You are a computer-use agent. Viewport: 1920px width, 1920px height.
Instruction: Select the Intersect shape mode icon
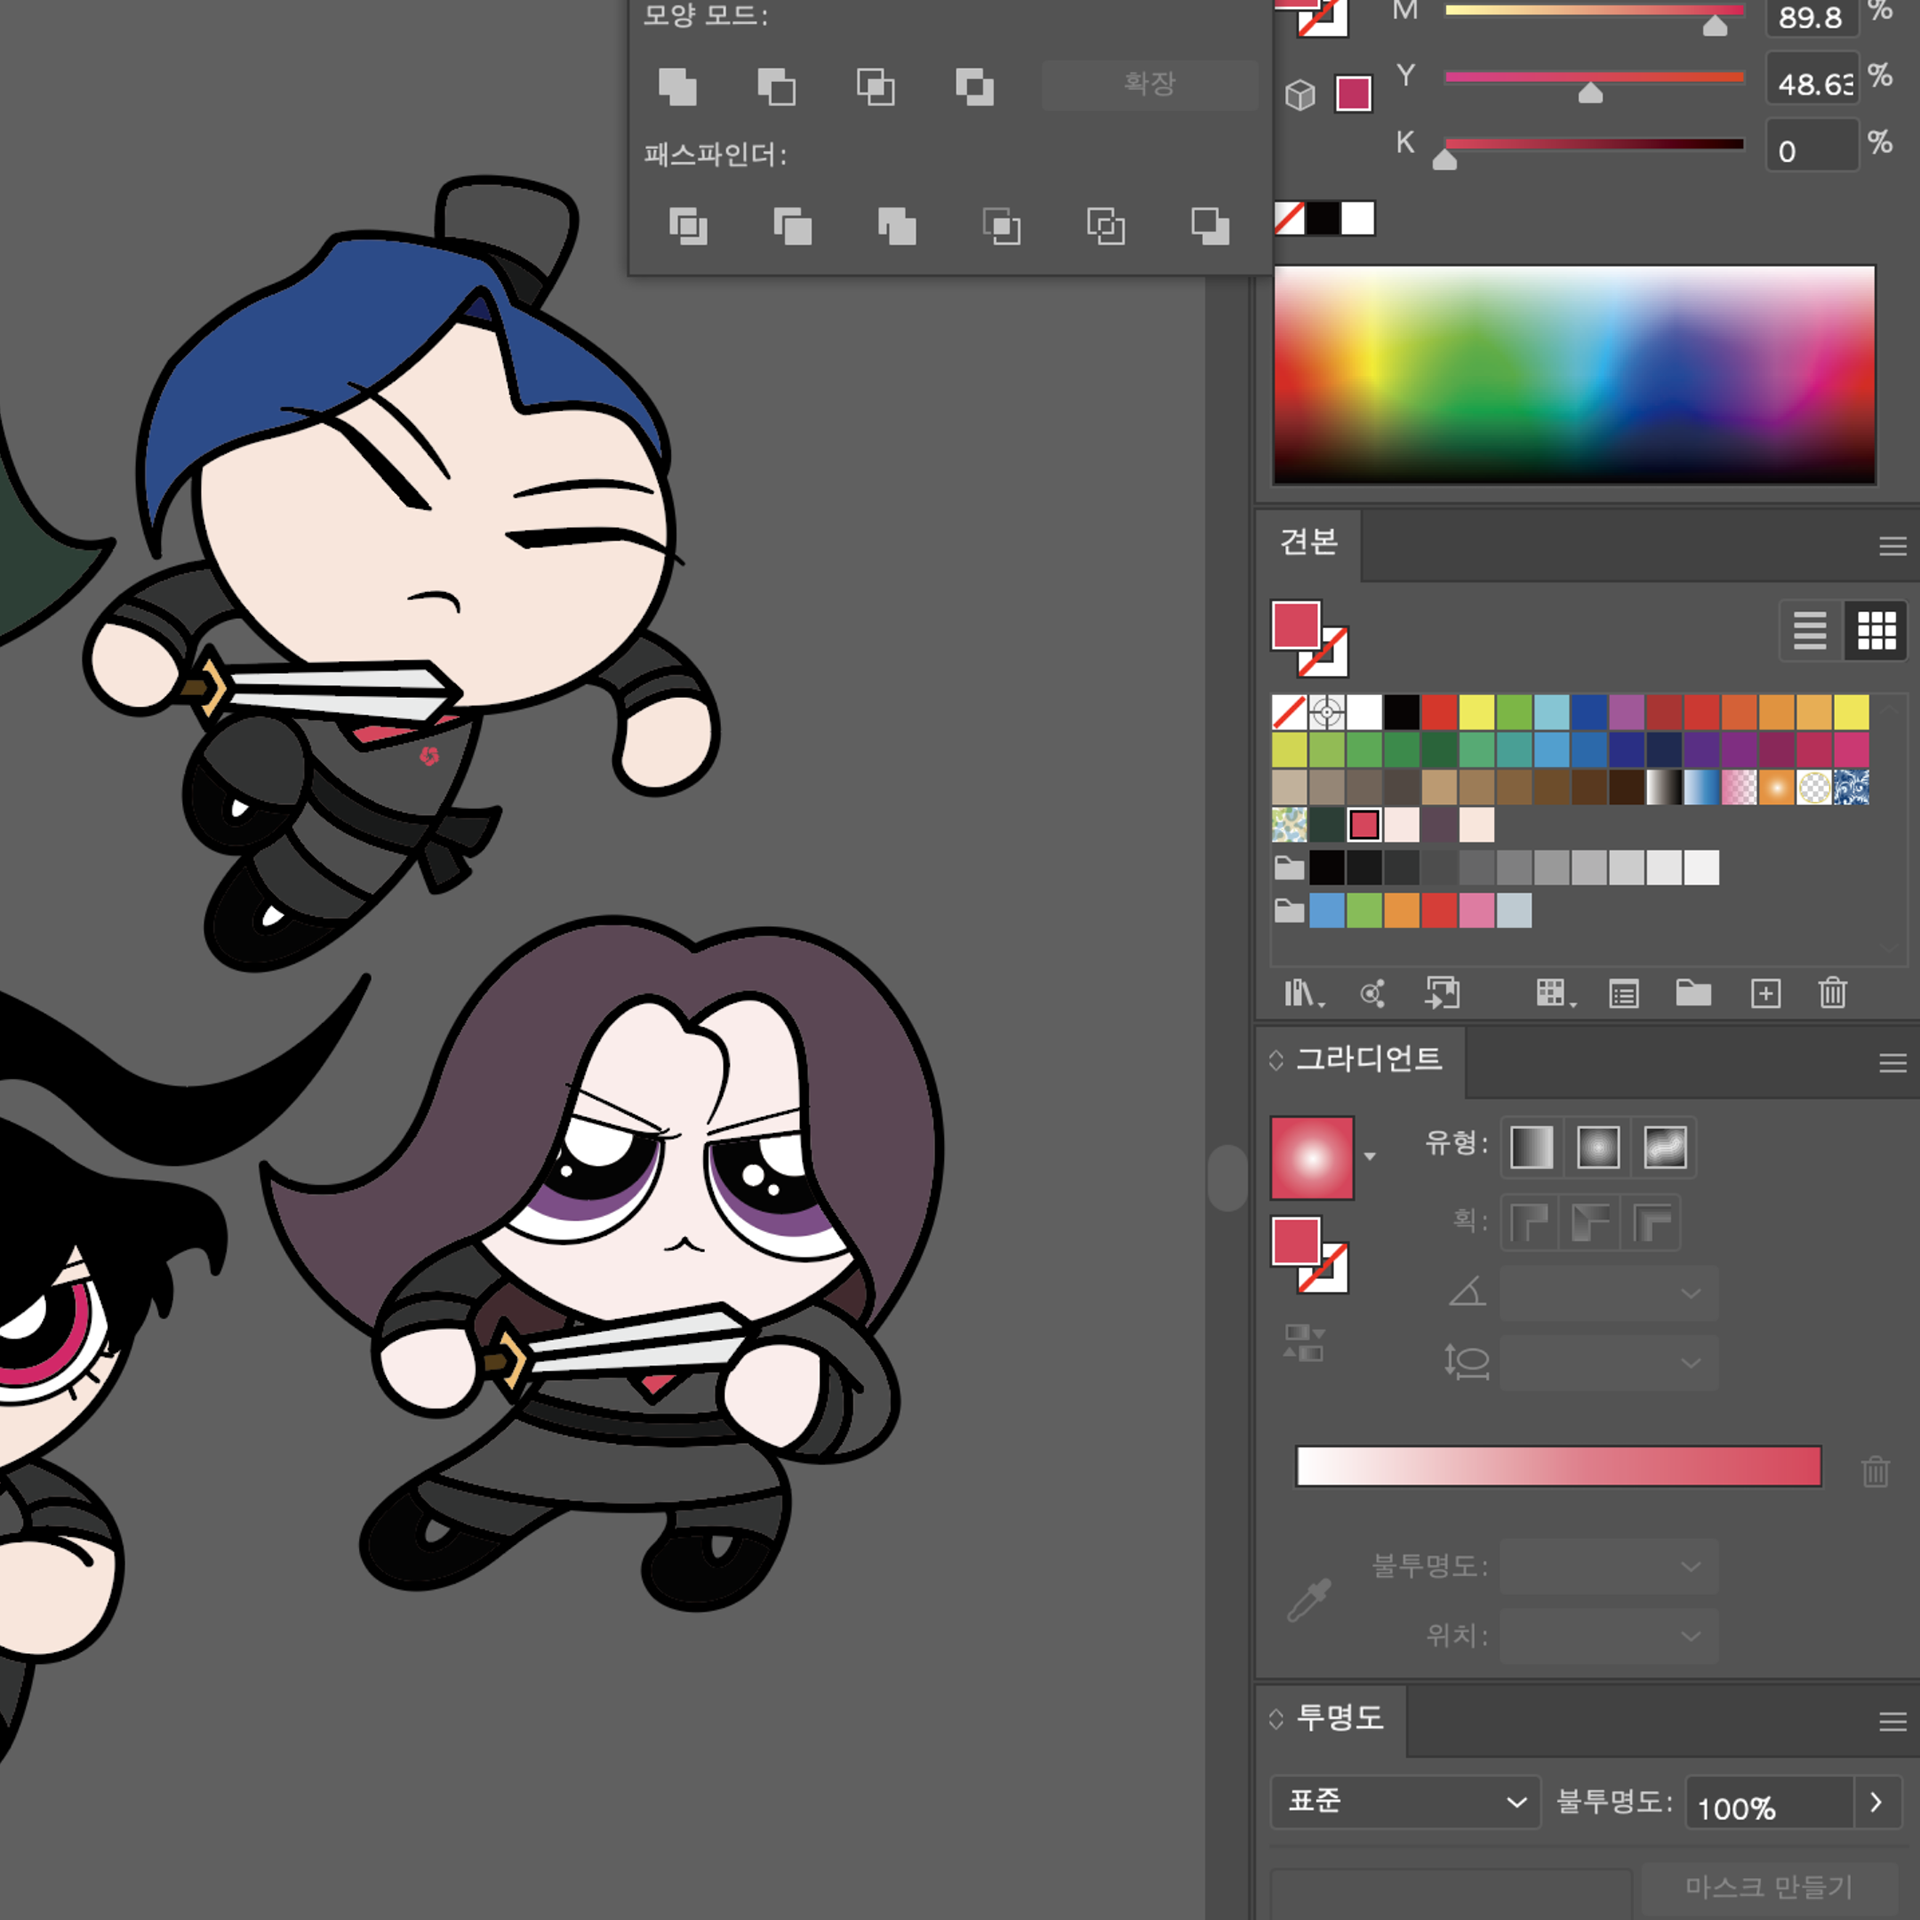coord(876,87)
